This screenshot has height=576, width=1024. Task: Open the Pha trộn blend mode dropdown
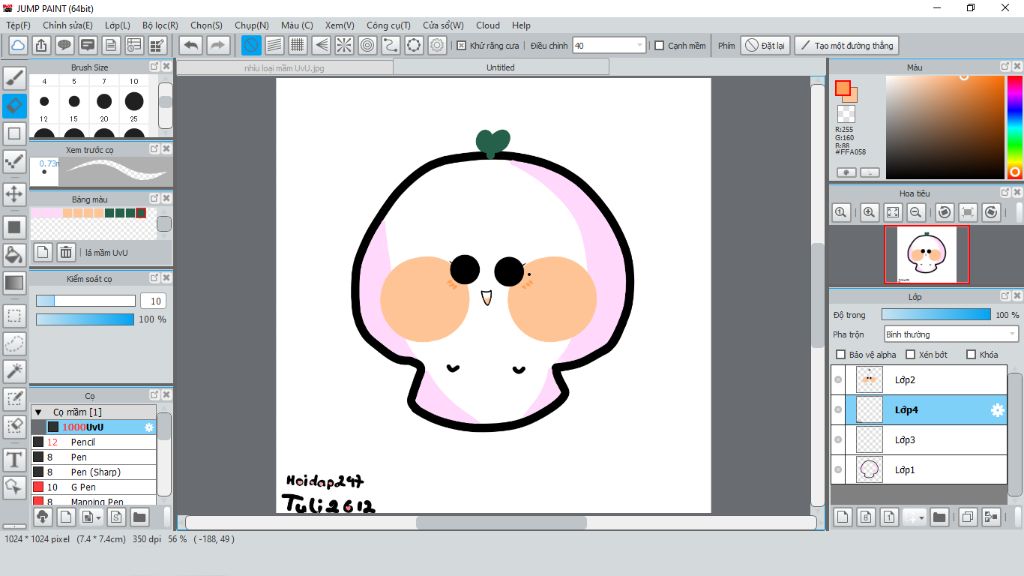(950, 334)
